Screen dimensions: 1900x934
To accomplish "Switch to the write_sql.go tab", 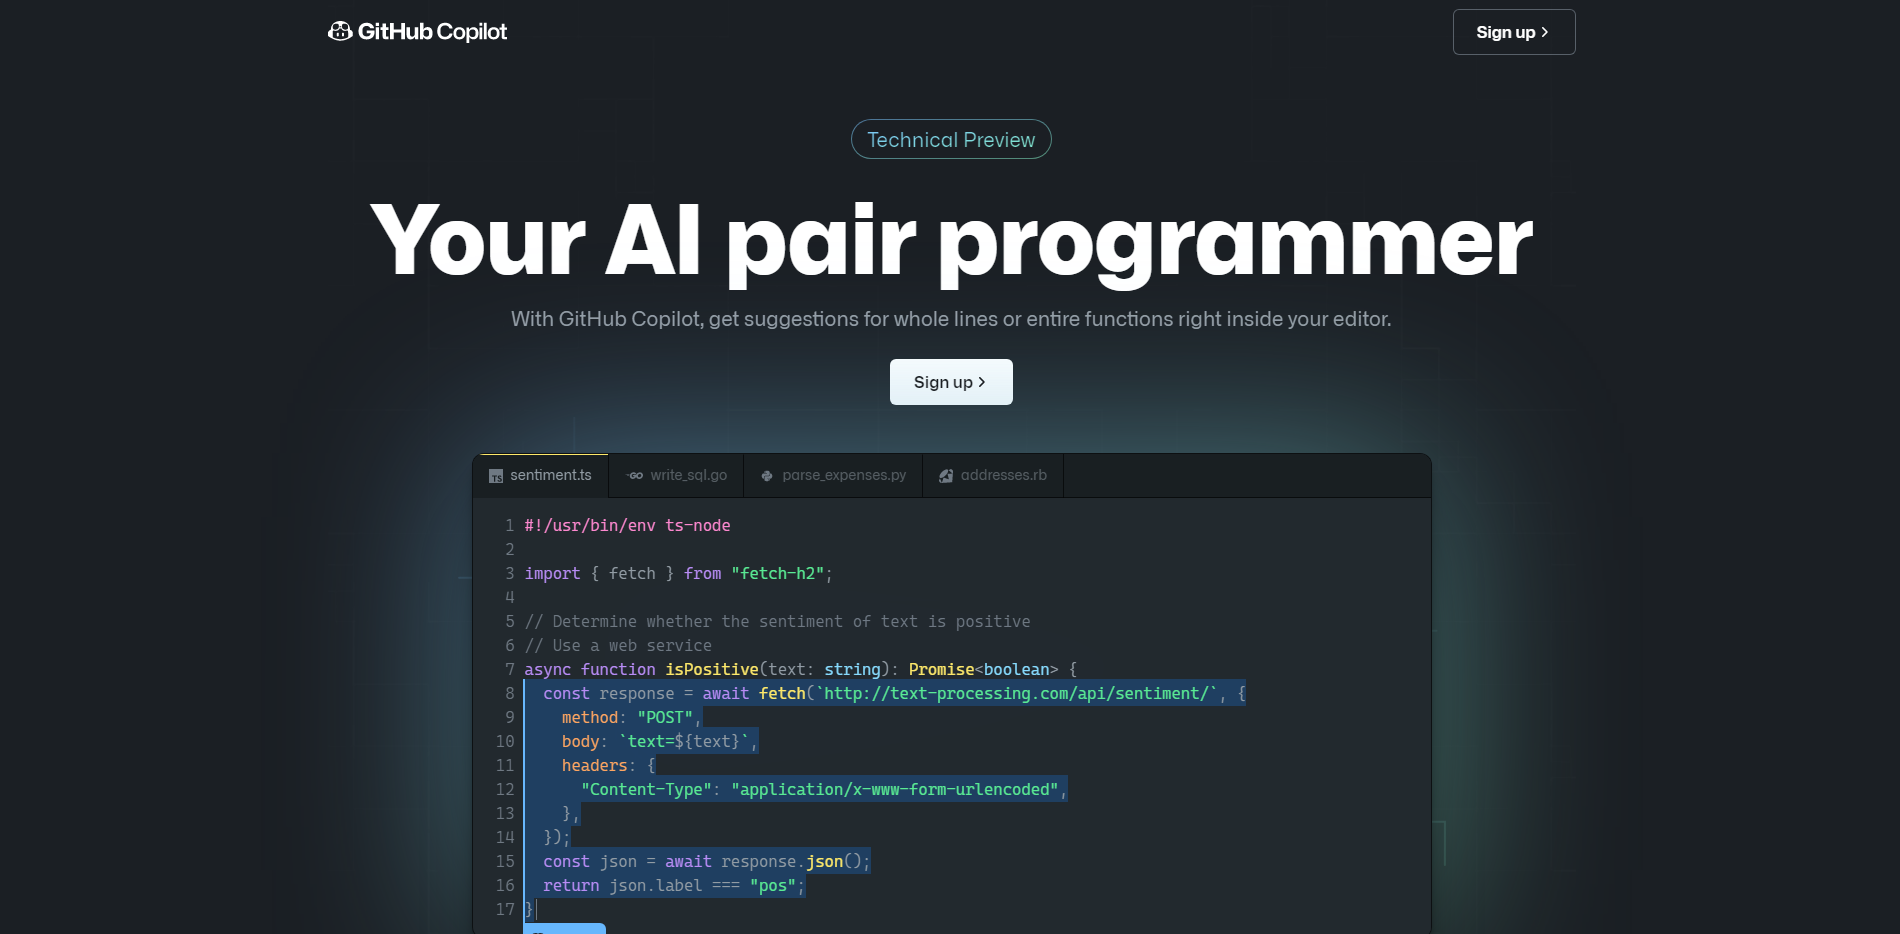I will pos(676,475).
